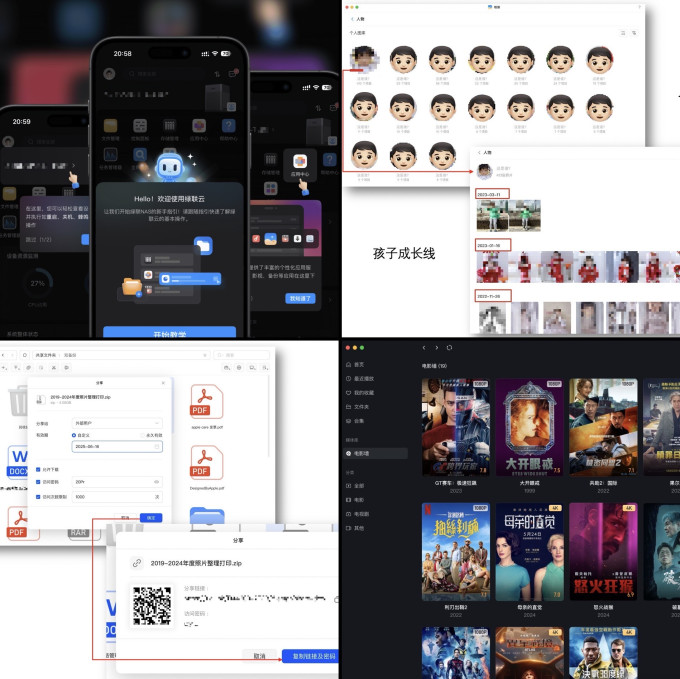Expand the device name chevron on left phone

click(x=73, y=165)
